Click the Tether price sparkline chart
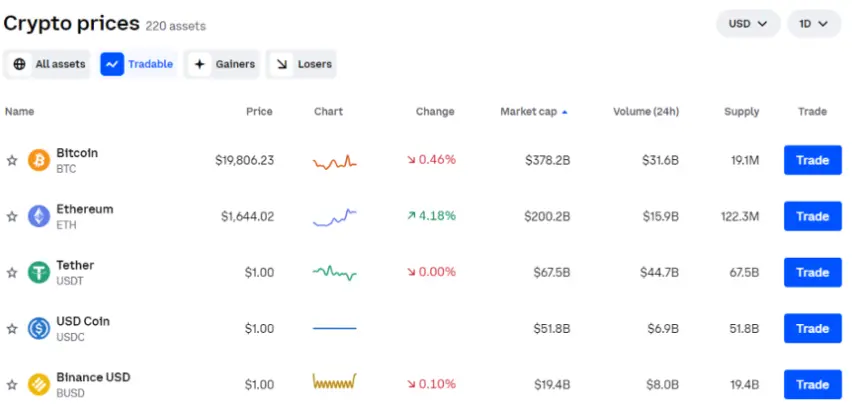The height and width of the screenshot is (407, 852). pos(335,273)
